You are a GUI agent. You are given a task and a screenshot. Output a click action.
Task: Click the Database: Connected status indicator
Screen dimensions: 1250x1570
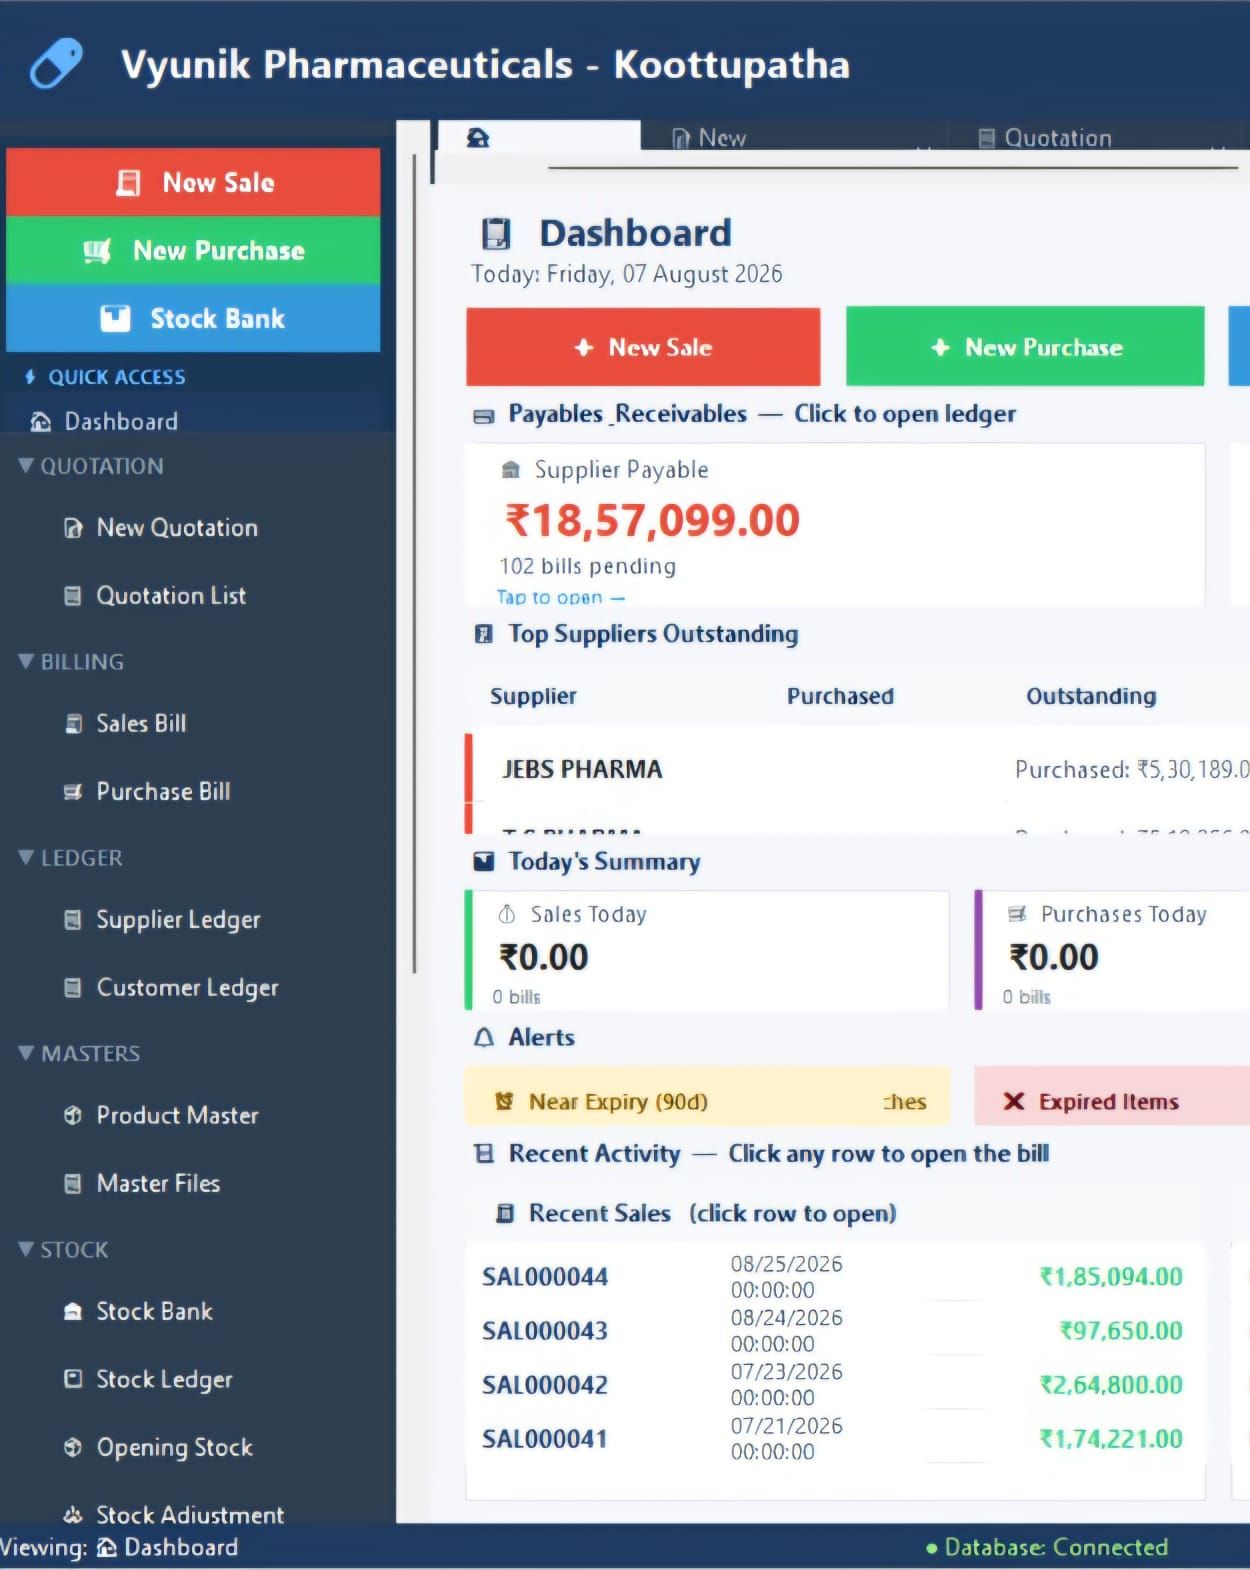pos(1046,1547)
